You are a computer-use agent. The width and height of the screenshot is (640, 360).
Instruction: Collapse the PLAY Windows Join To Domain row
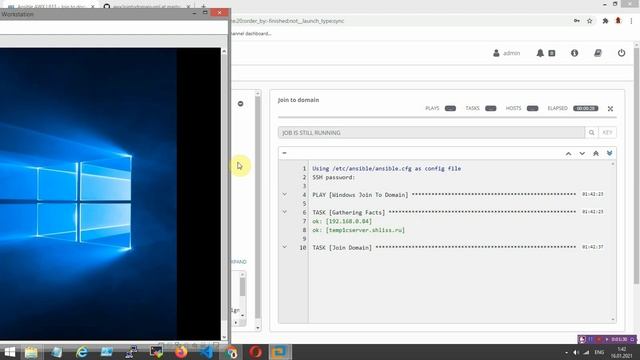pos(284,195)
